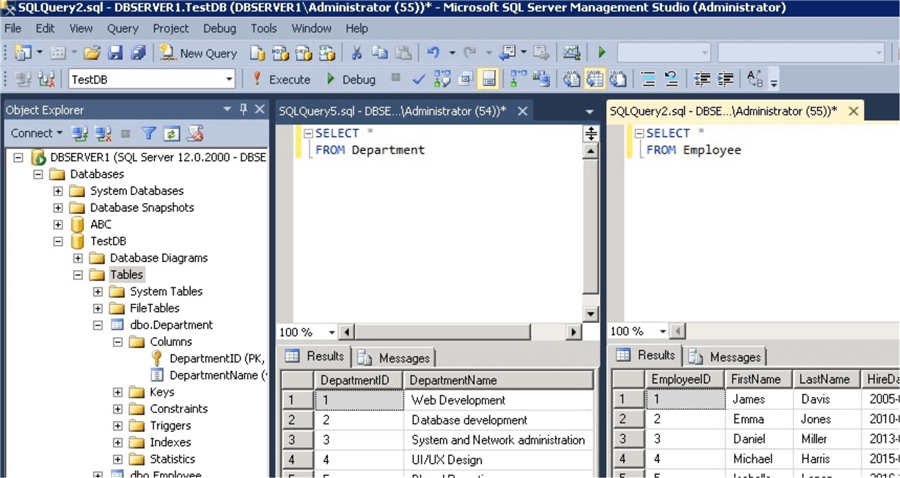Open the Query menu

tap(122, 28)
